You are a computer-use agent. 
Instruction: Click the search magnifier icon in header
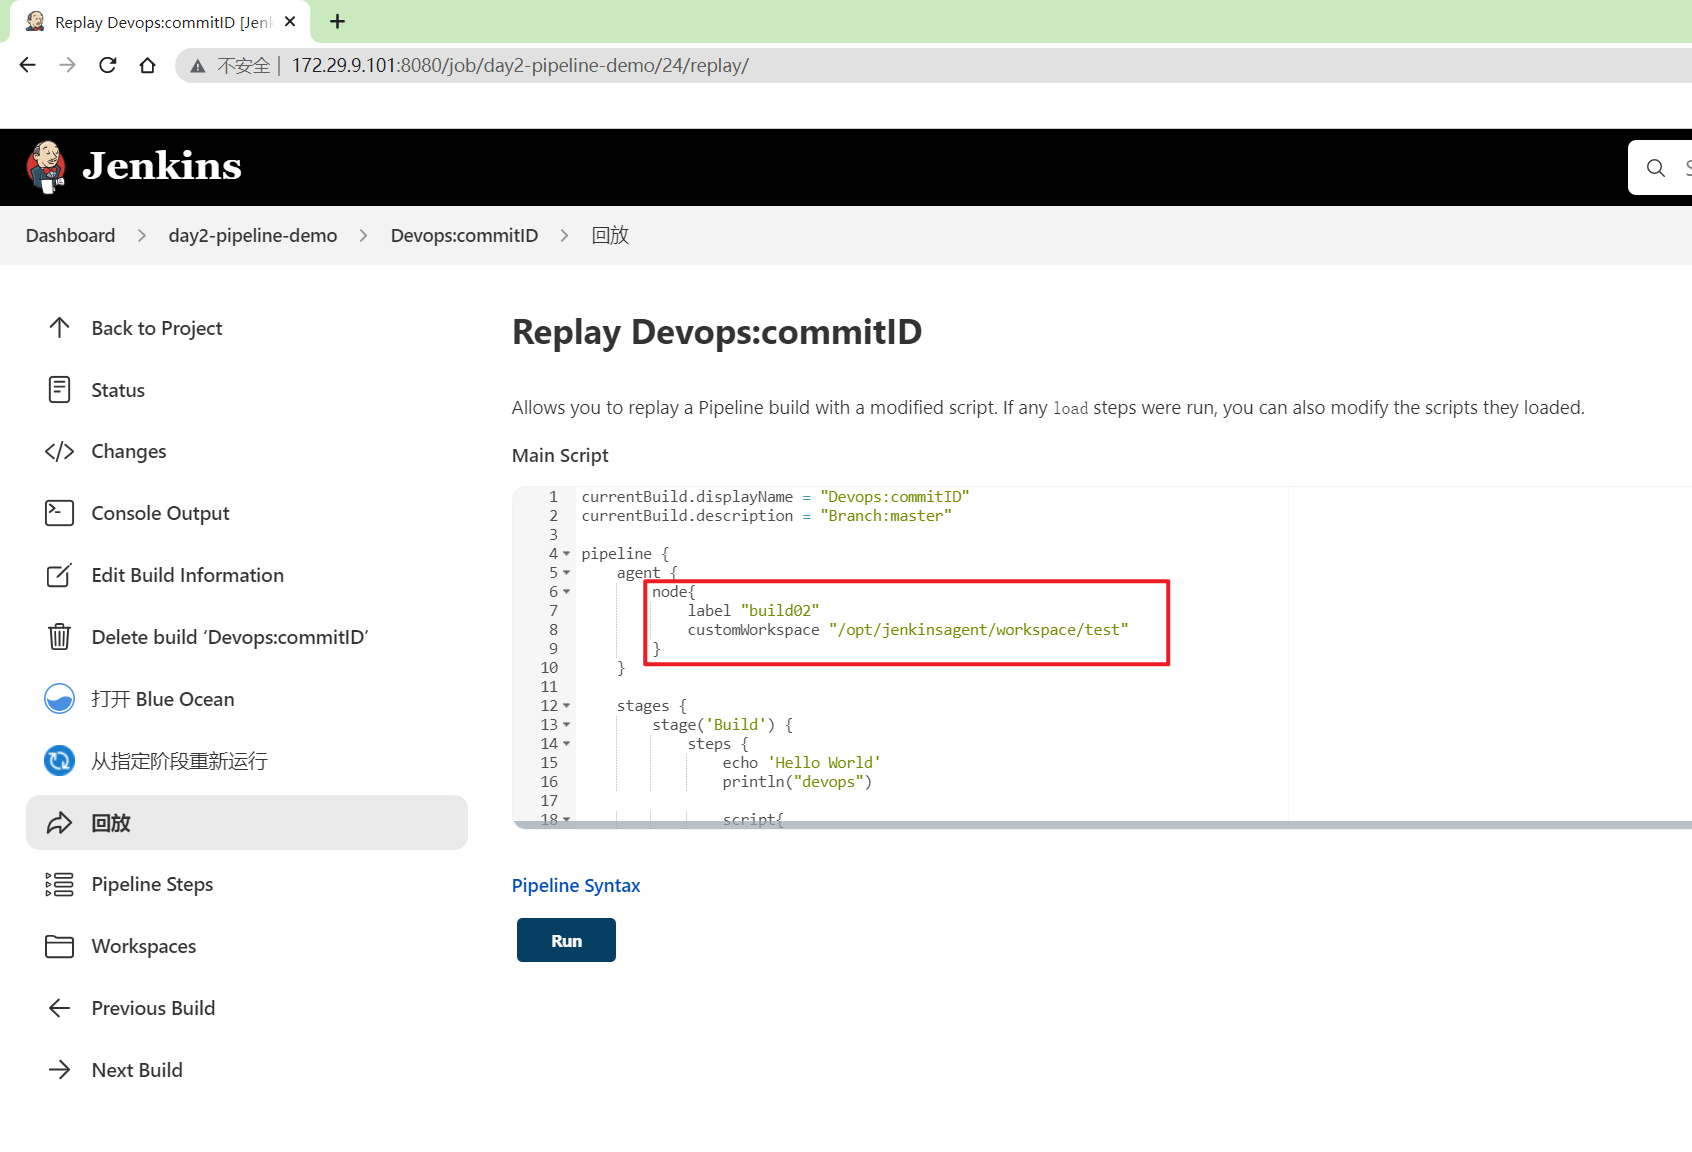click(x=1656, y=168)
